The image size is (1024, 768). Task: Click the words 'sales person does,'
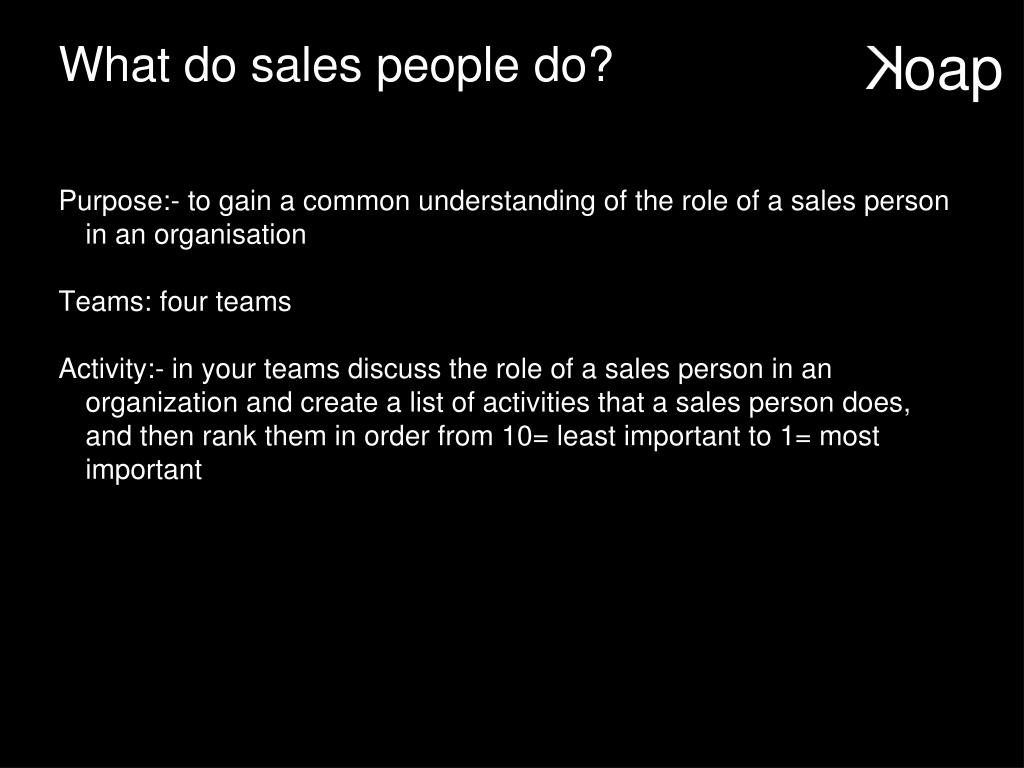click(x=793, y=403)
